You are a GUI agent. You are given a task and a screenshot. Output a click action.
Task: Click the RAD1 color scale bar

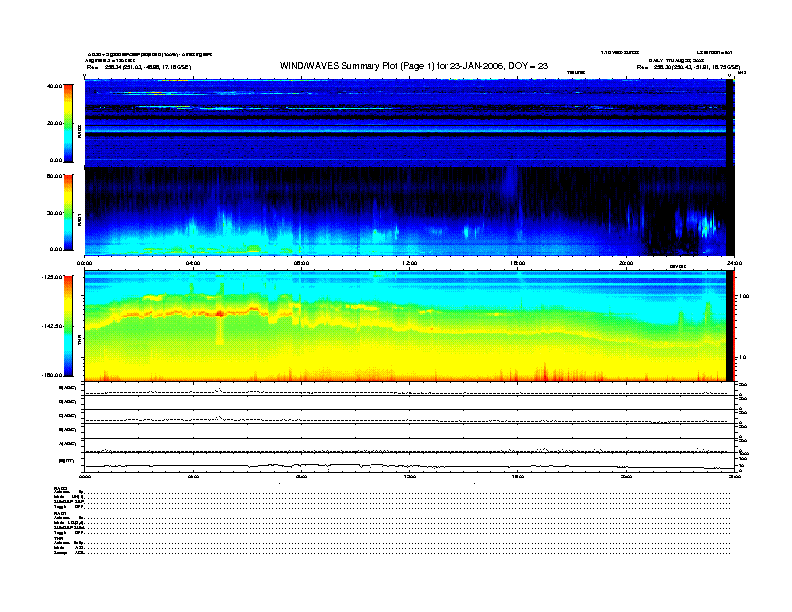coord(68,213)
